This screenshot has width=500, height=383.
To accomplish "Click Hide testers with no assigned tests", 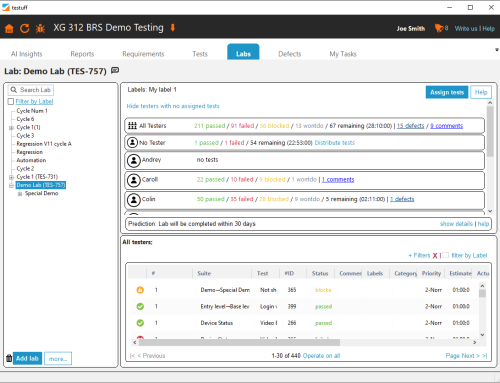I will (173, 106).
